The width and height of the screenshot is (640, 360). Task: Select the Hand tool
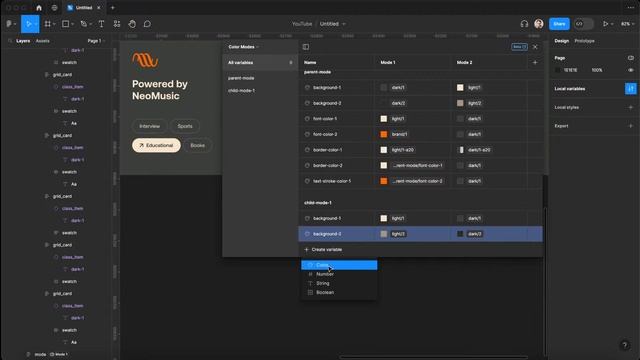point(132,24)
